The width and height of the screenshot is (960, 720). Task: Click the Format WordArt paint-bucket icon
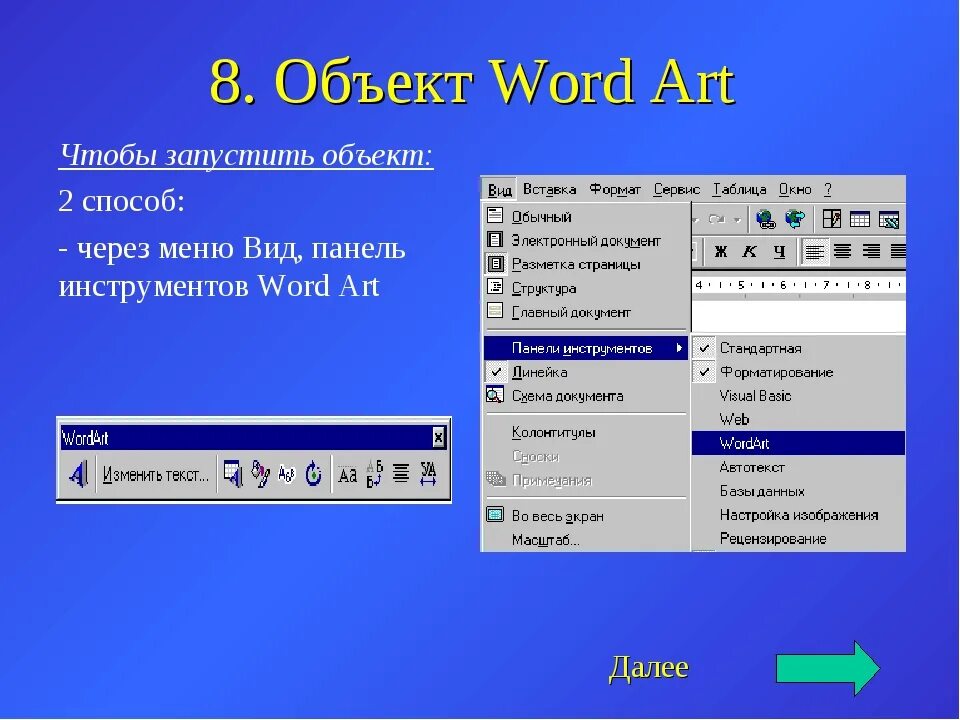click(x=260, y=474)
